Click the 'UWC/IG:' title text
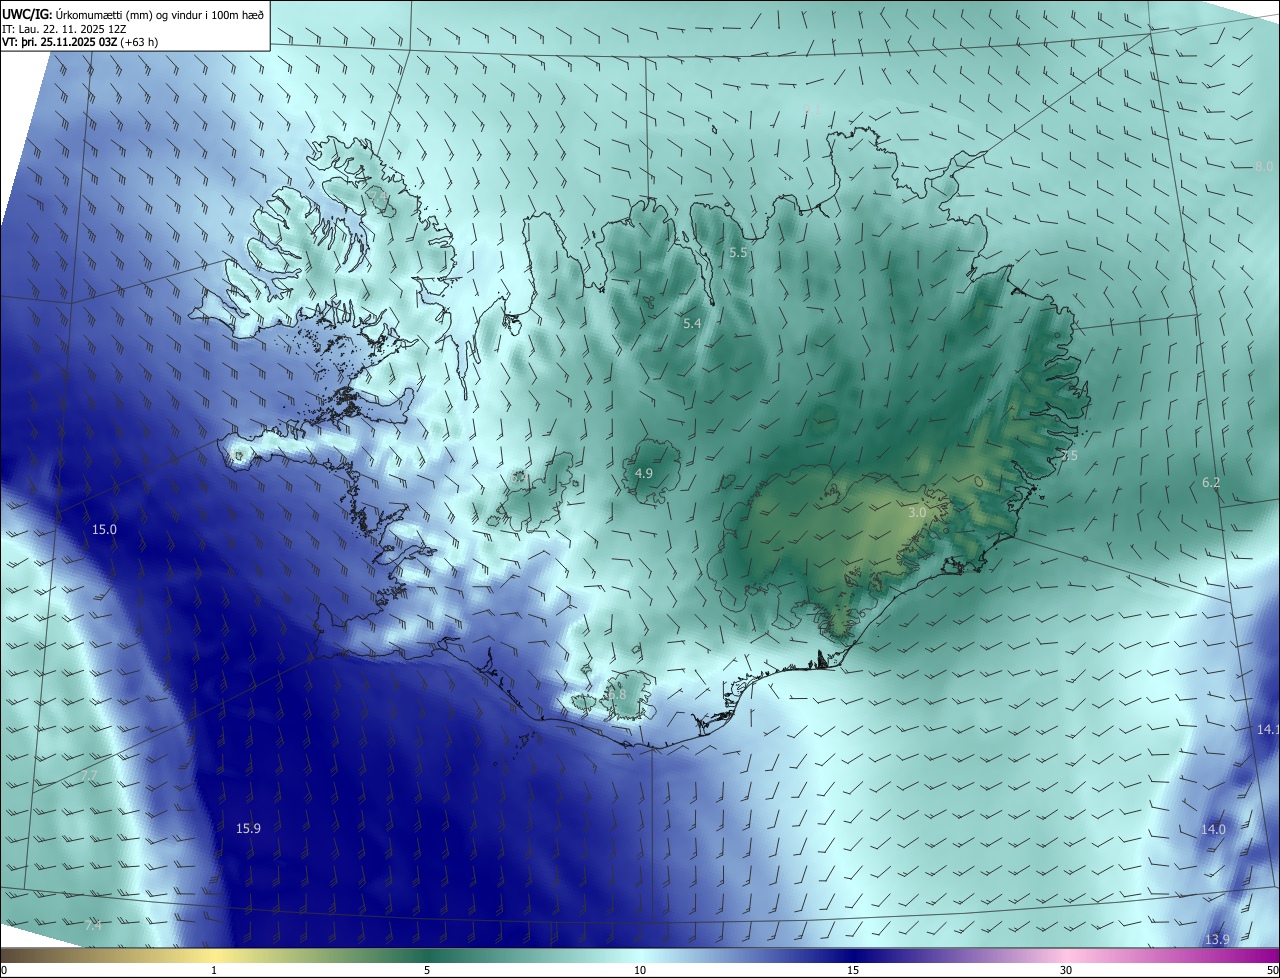The image size is (1280, 978). [x=27, y=15]
